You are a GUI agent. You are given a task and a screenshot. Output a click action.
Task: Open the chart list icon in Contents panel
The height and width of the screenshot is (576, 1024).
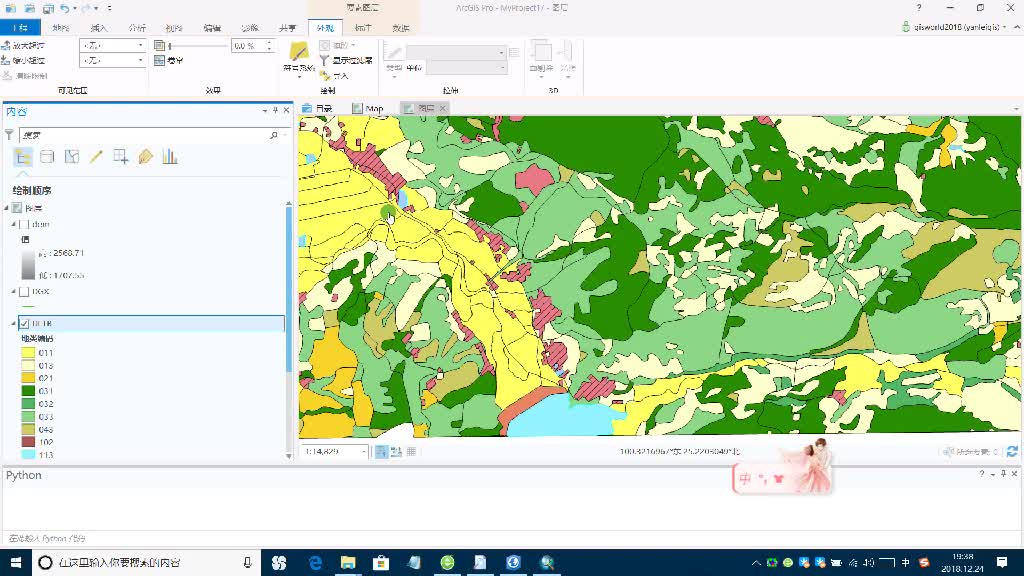point(168,156)
